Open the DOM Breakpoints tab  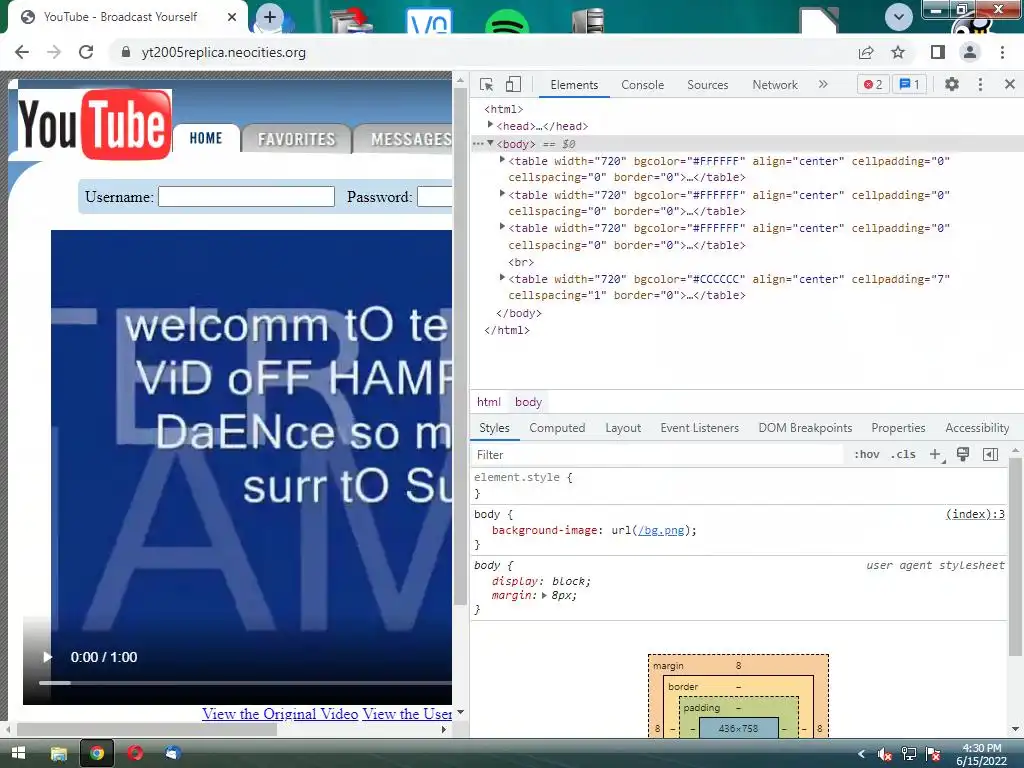click(x=805, y=428)
